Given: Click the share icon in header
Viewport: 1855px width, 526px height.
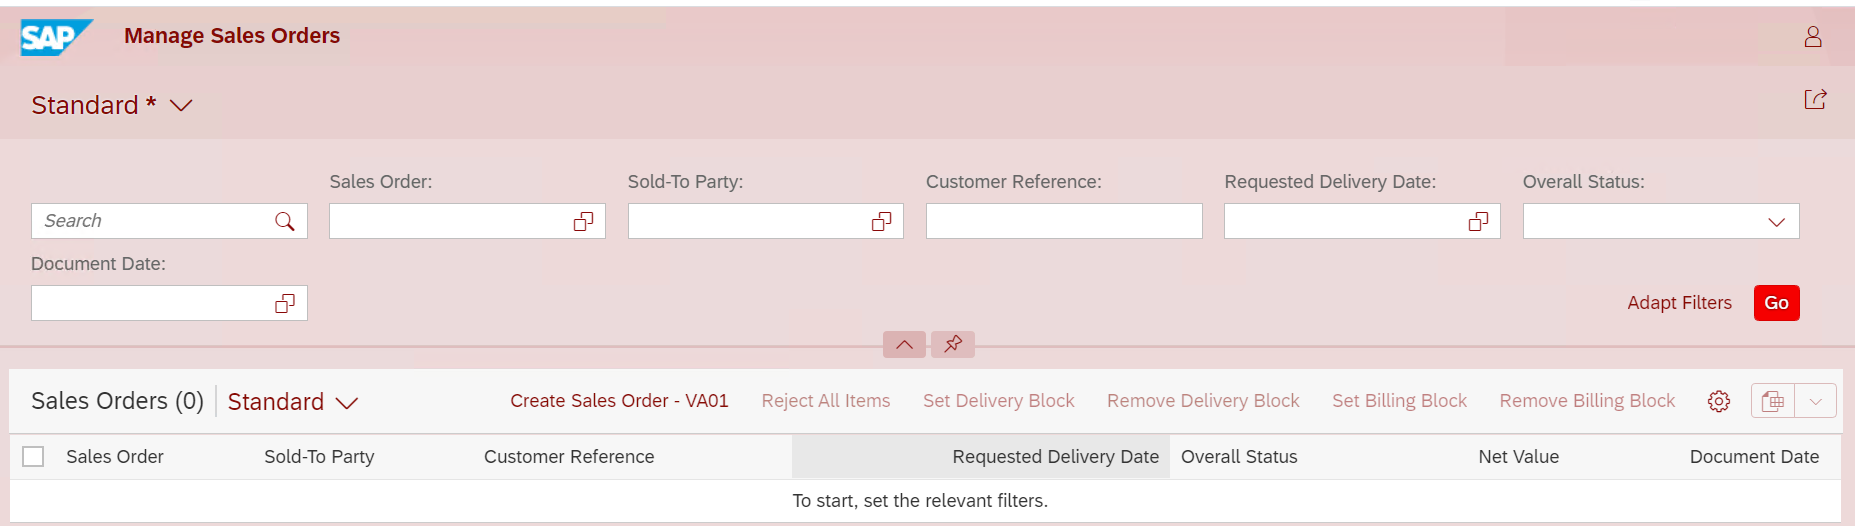Looking at the screenshot, I should [x=1815, y=99].
